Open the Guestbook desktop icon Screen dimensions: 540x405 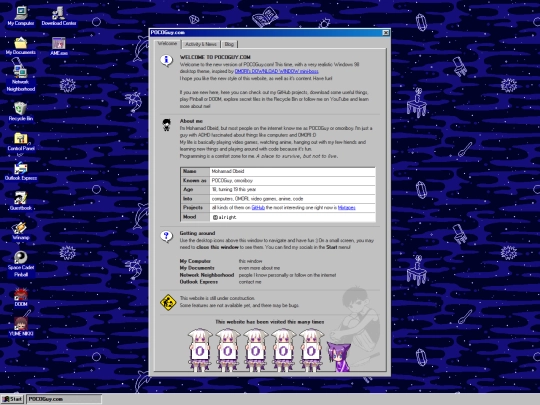click(x=21, y=201)
